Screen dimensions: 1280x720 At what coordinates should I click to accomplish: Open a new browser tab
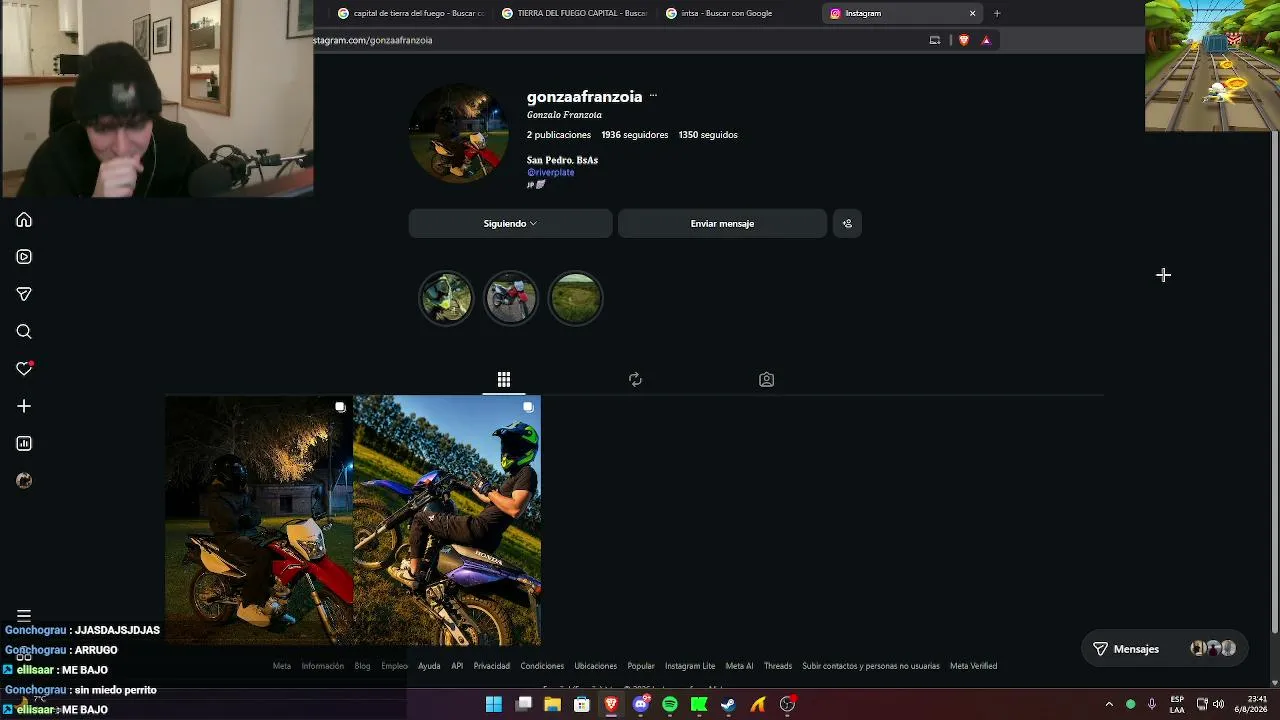click(x=997, y=14)
